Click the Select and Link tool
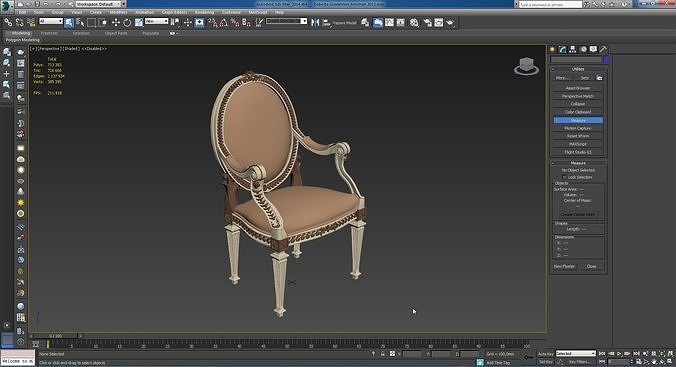The image size is (676, 367). 8,22
